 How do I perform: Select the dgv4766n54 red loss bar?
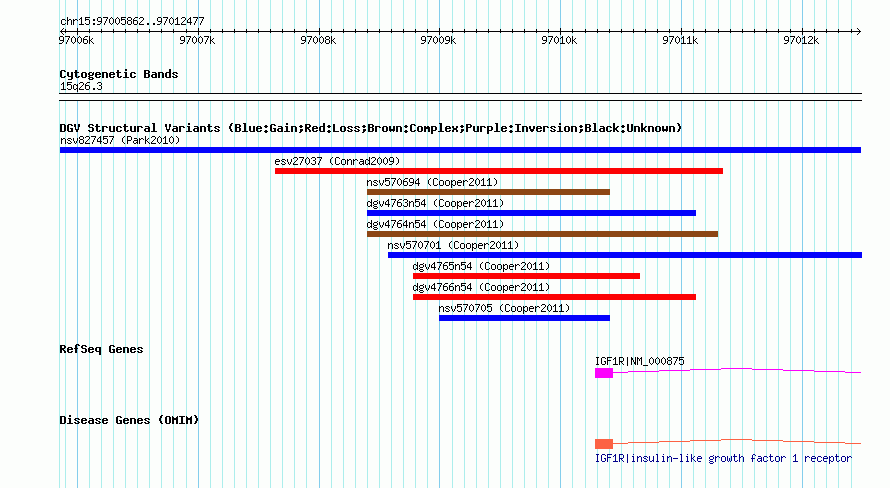click(x=554, y=297)
